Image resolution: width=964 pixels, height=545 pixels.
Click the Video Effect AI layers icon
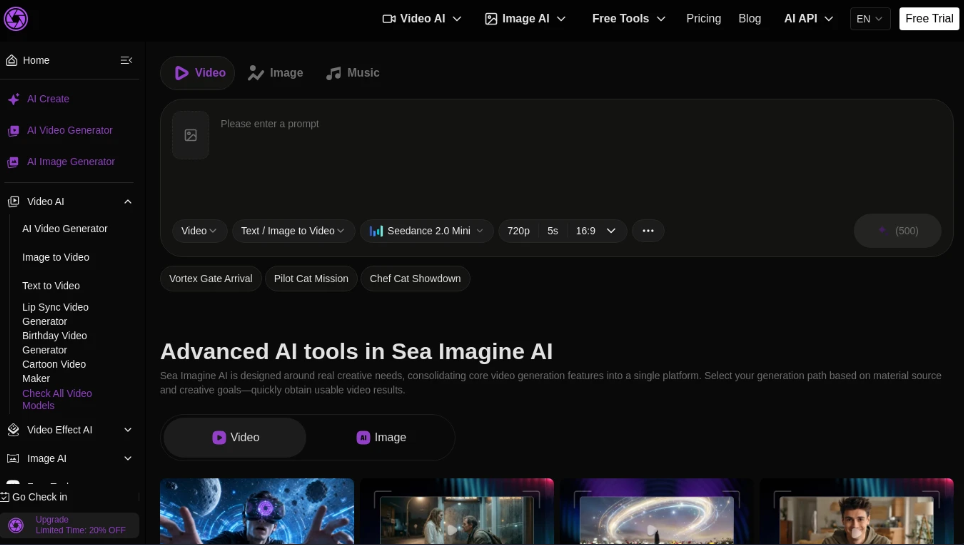(13, 430)
